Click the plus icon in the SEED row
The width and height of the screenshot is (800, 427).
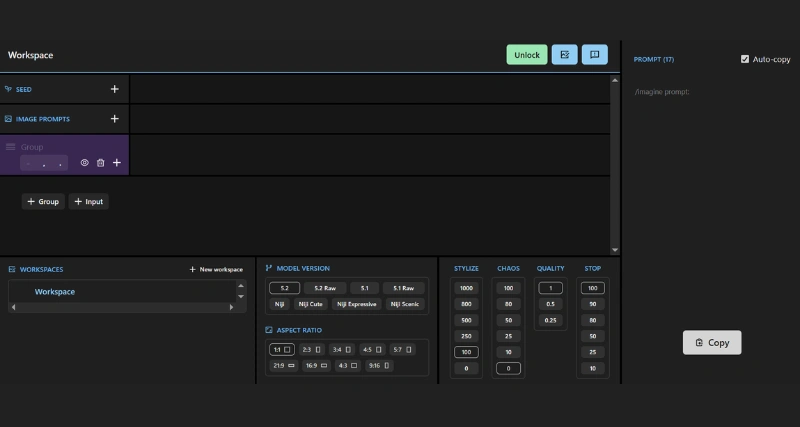click(114, 89)
